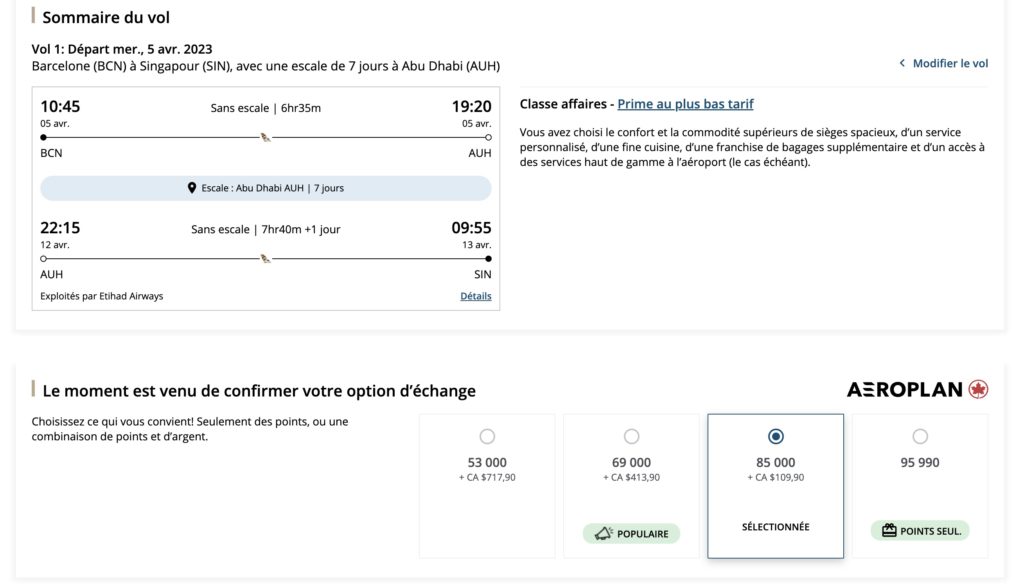Open the AUH-SIN flight Détails
1024x584 pixels.
pos(478,295)
